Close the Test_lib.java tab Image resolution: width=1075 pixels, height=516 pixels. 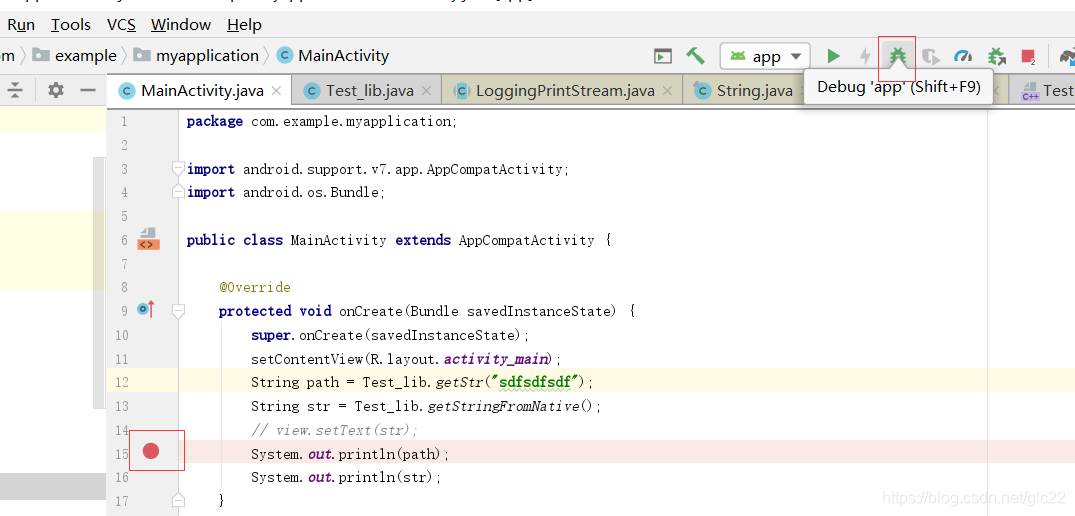(x=426, y=90)
